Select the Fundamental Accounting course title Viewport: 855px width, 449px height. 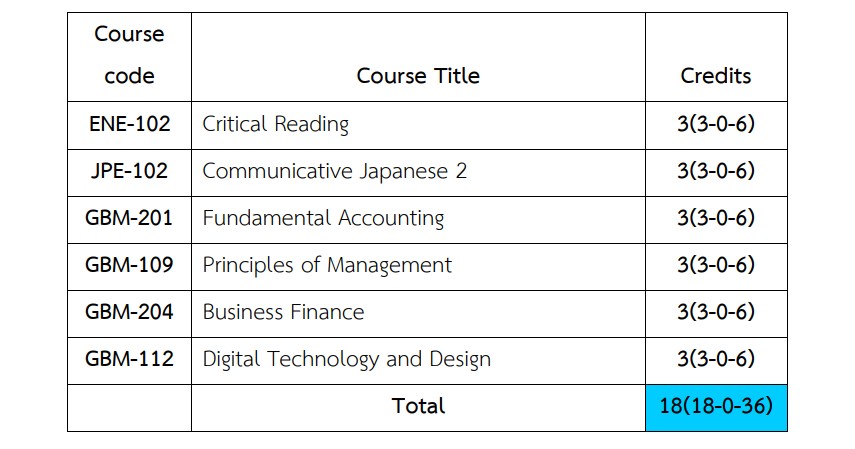(323, 218)
